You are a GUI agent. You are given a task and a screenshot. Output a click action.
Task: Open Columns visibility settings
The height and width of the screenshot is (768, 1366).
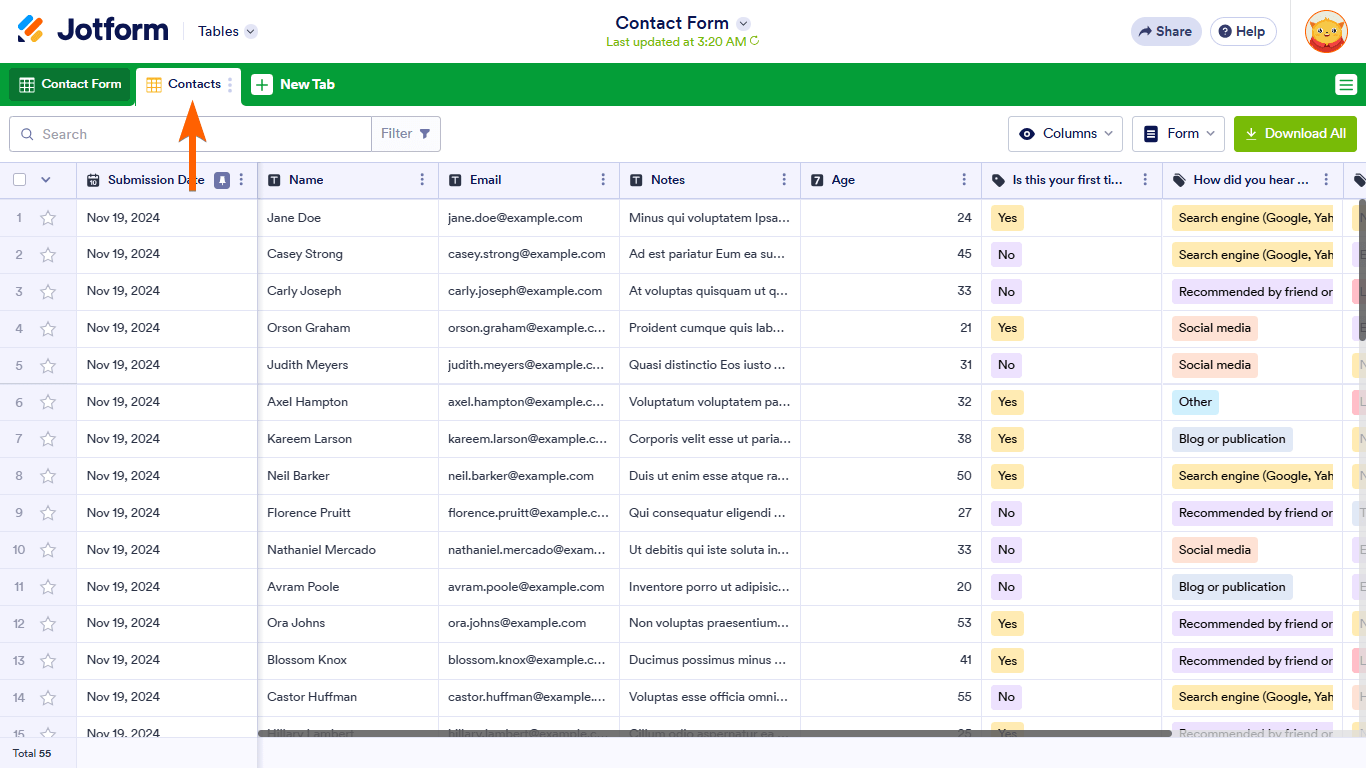click(x=1065, y=134)
